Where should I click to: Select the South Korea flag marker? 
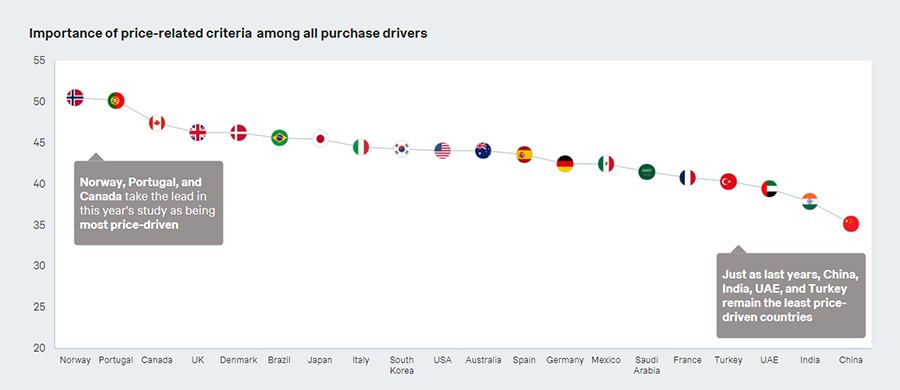pos(402,149)
